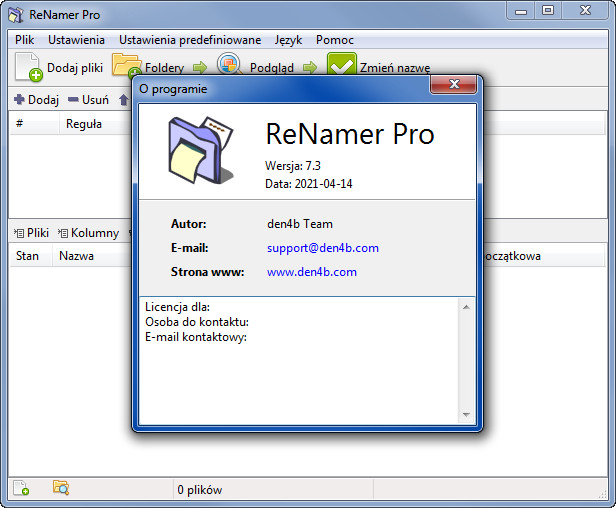
Task: Click the Foldery folder icon
Action: point(126,65)
